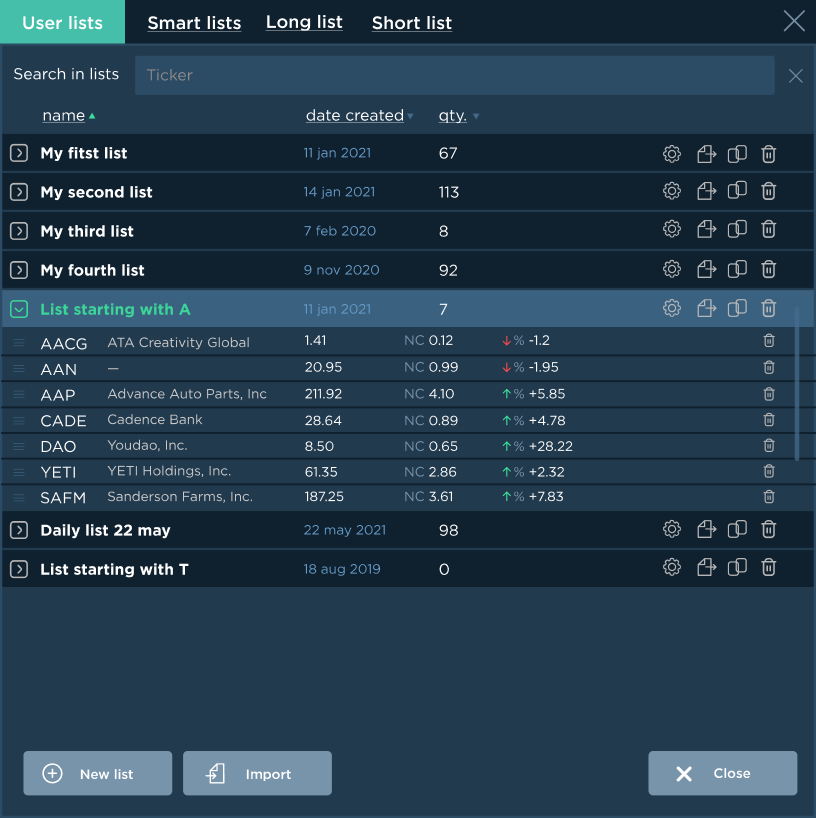Viewport: 816px width, 818px height.
Task: Export My second list using share icon
Action: pyautogui.click(x=707, y=191)
